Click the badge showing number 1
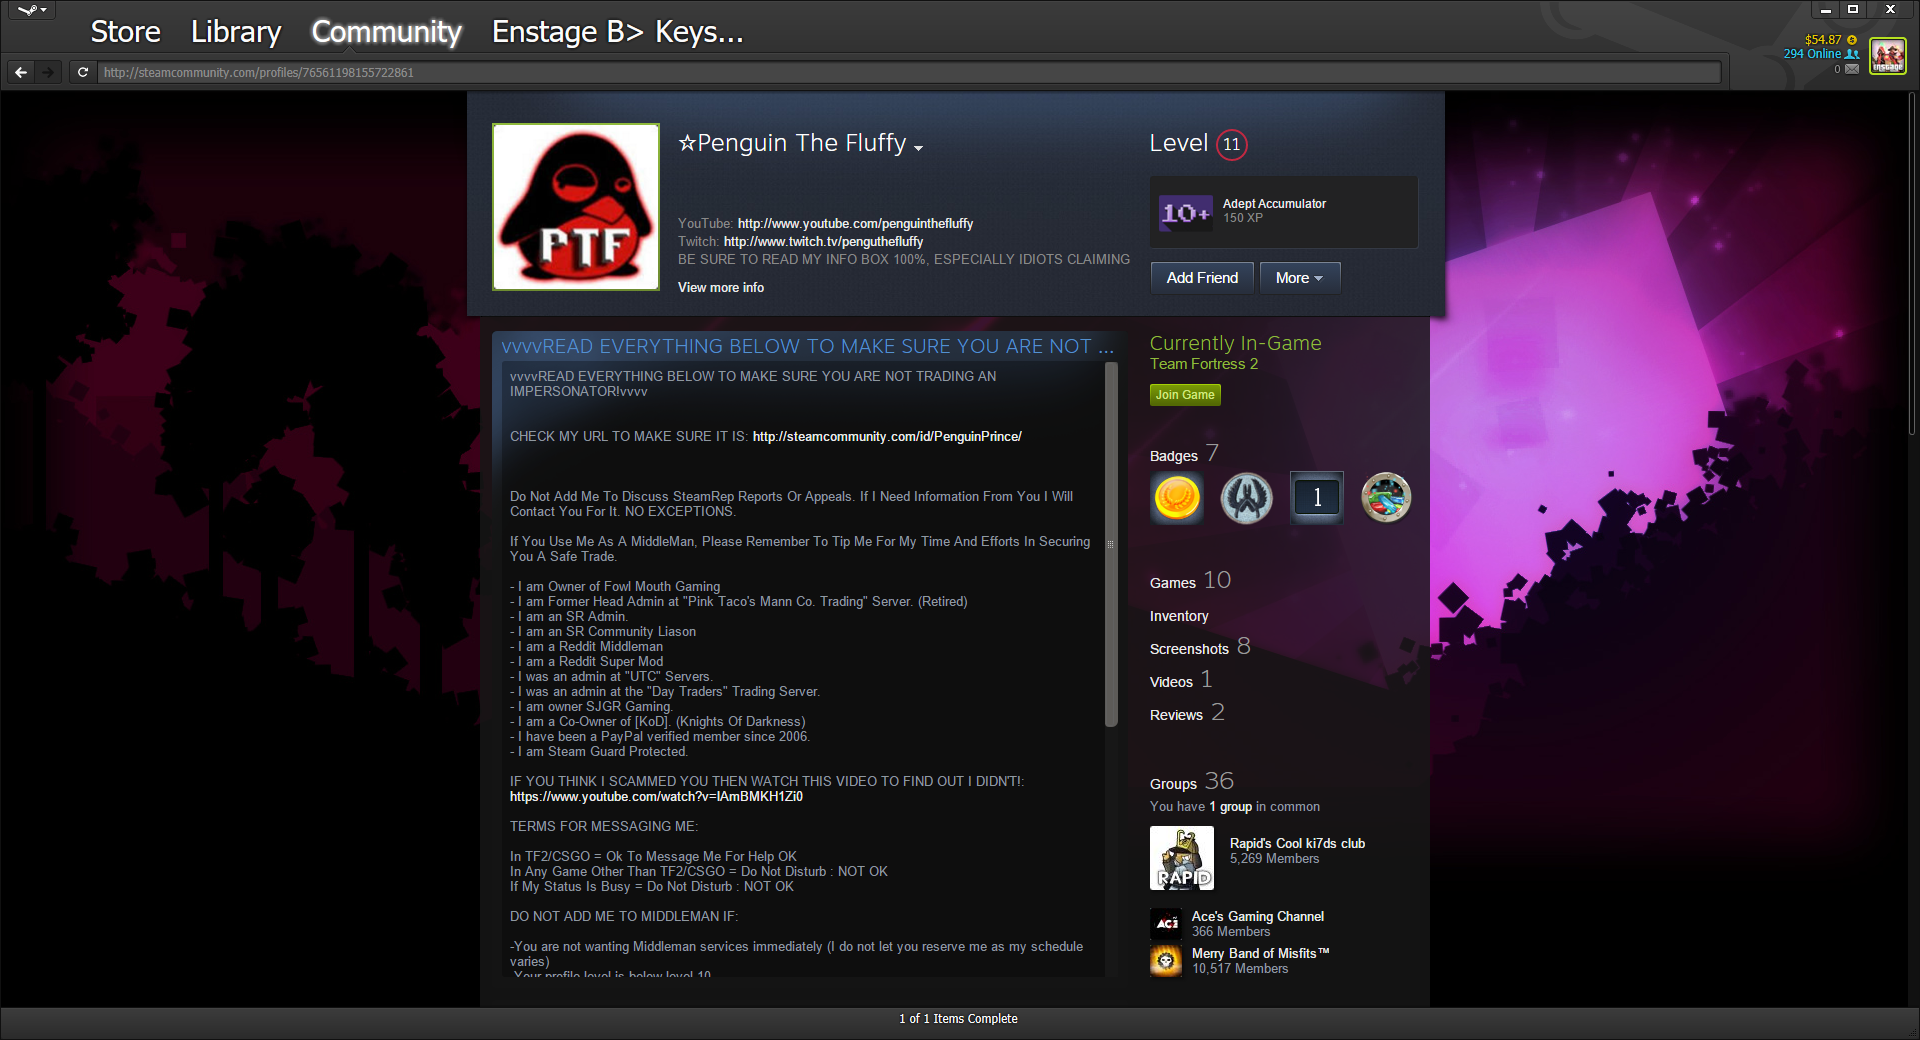This screenshot has height=1040, width=1920. pos(1316,497)
